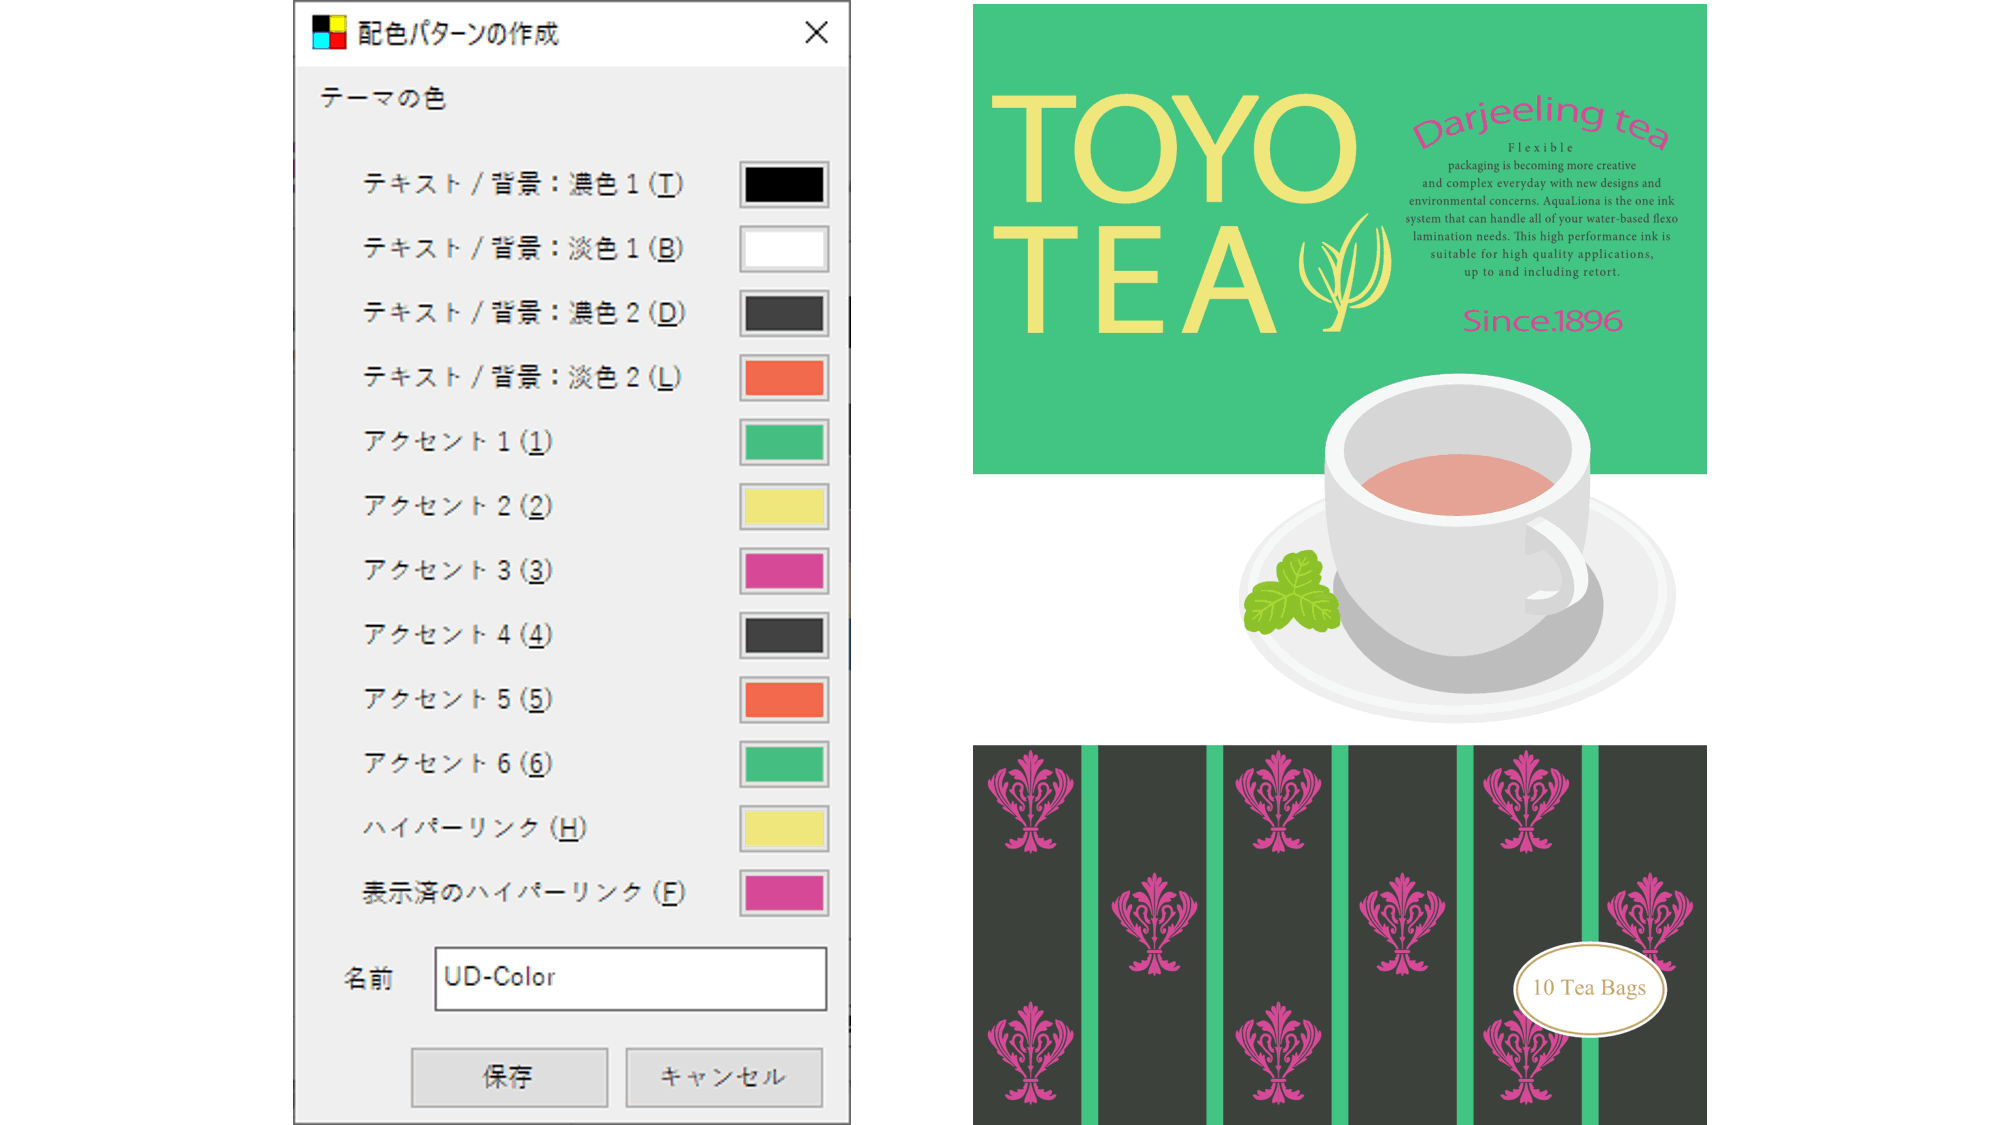Select the TOYO TEA title in preview
Screen dimensions: 2000x1125
point(1175,213)
